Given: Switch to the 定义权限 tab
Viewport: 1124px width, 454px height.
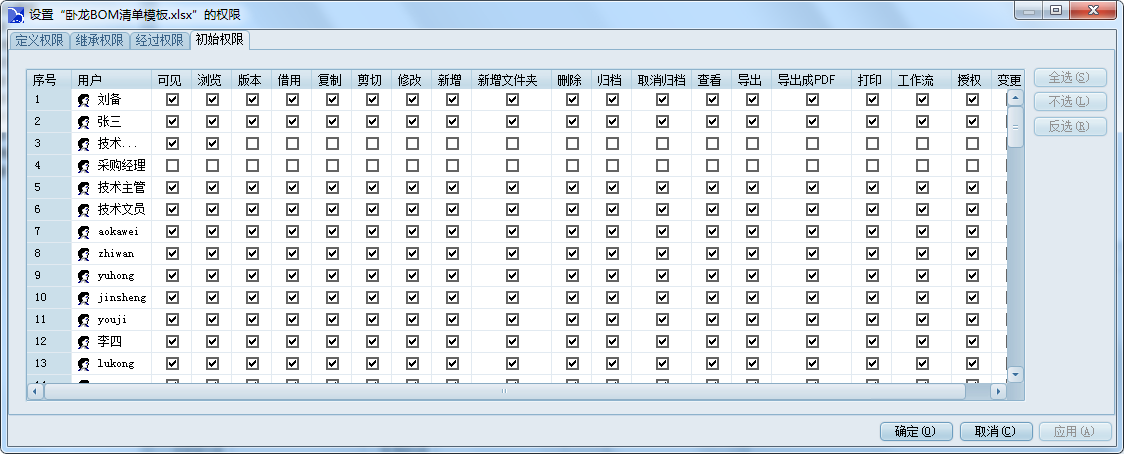Looking at the screenshot, I should point(40,41).
